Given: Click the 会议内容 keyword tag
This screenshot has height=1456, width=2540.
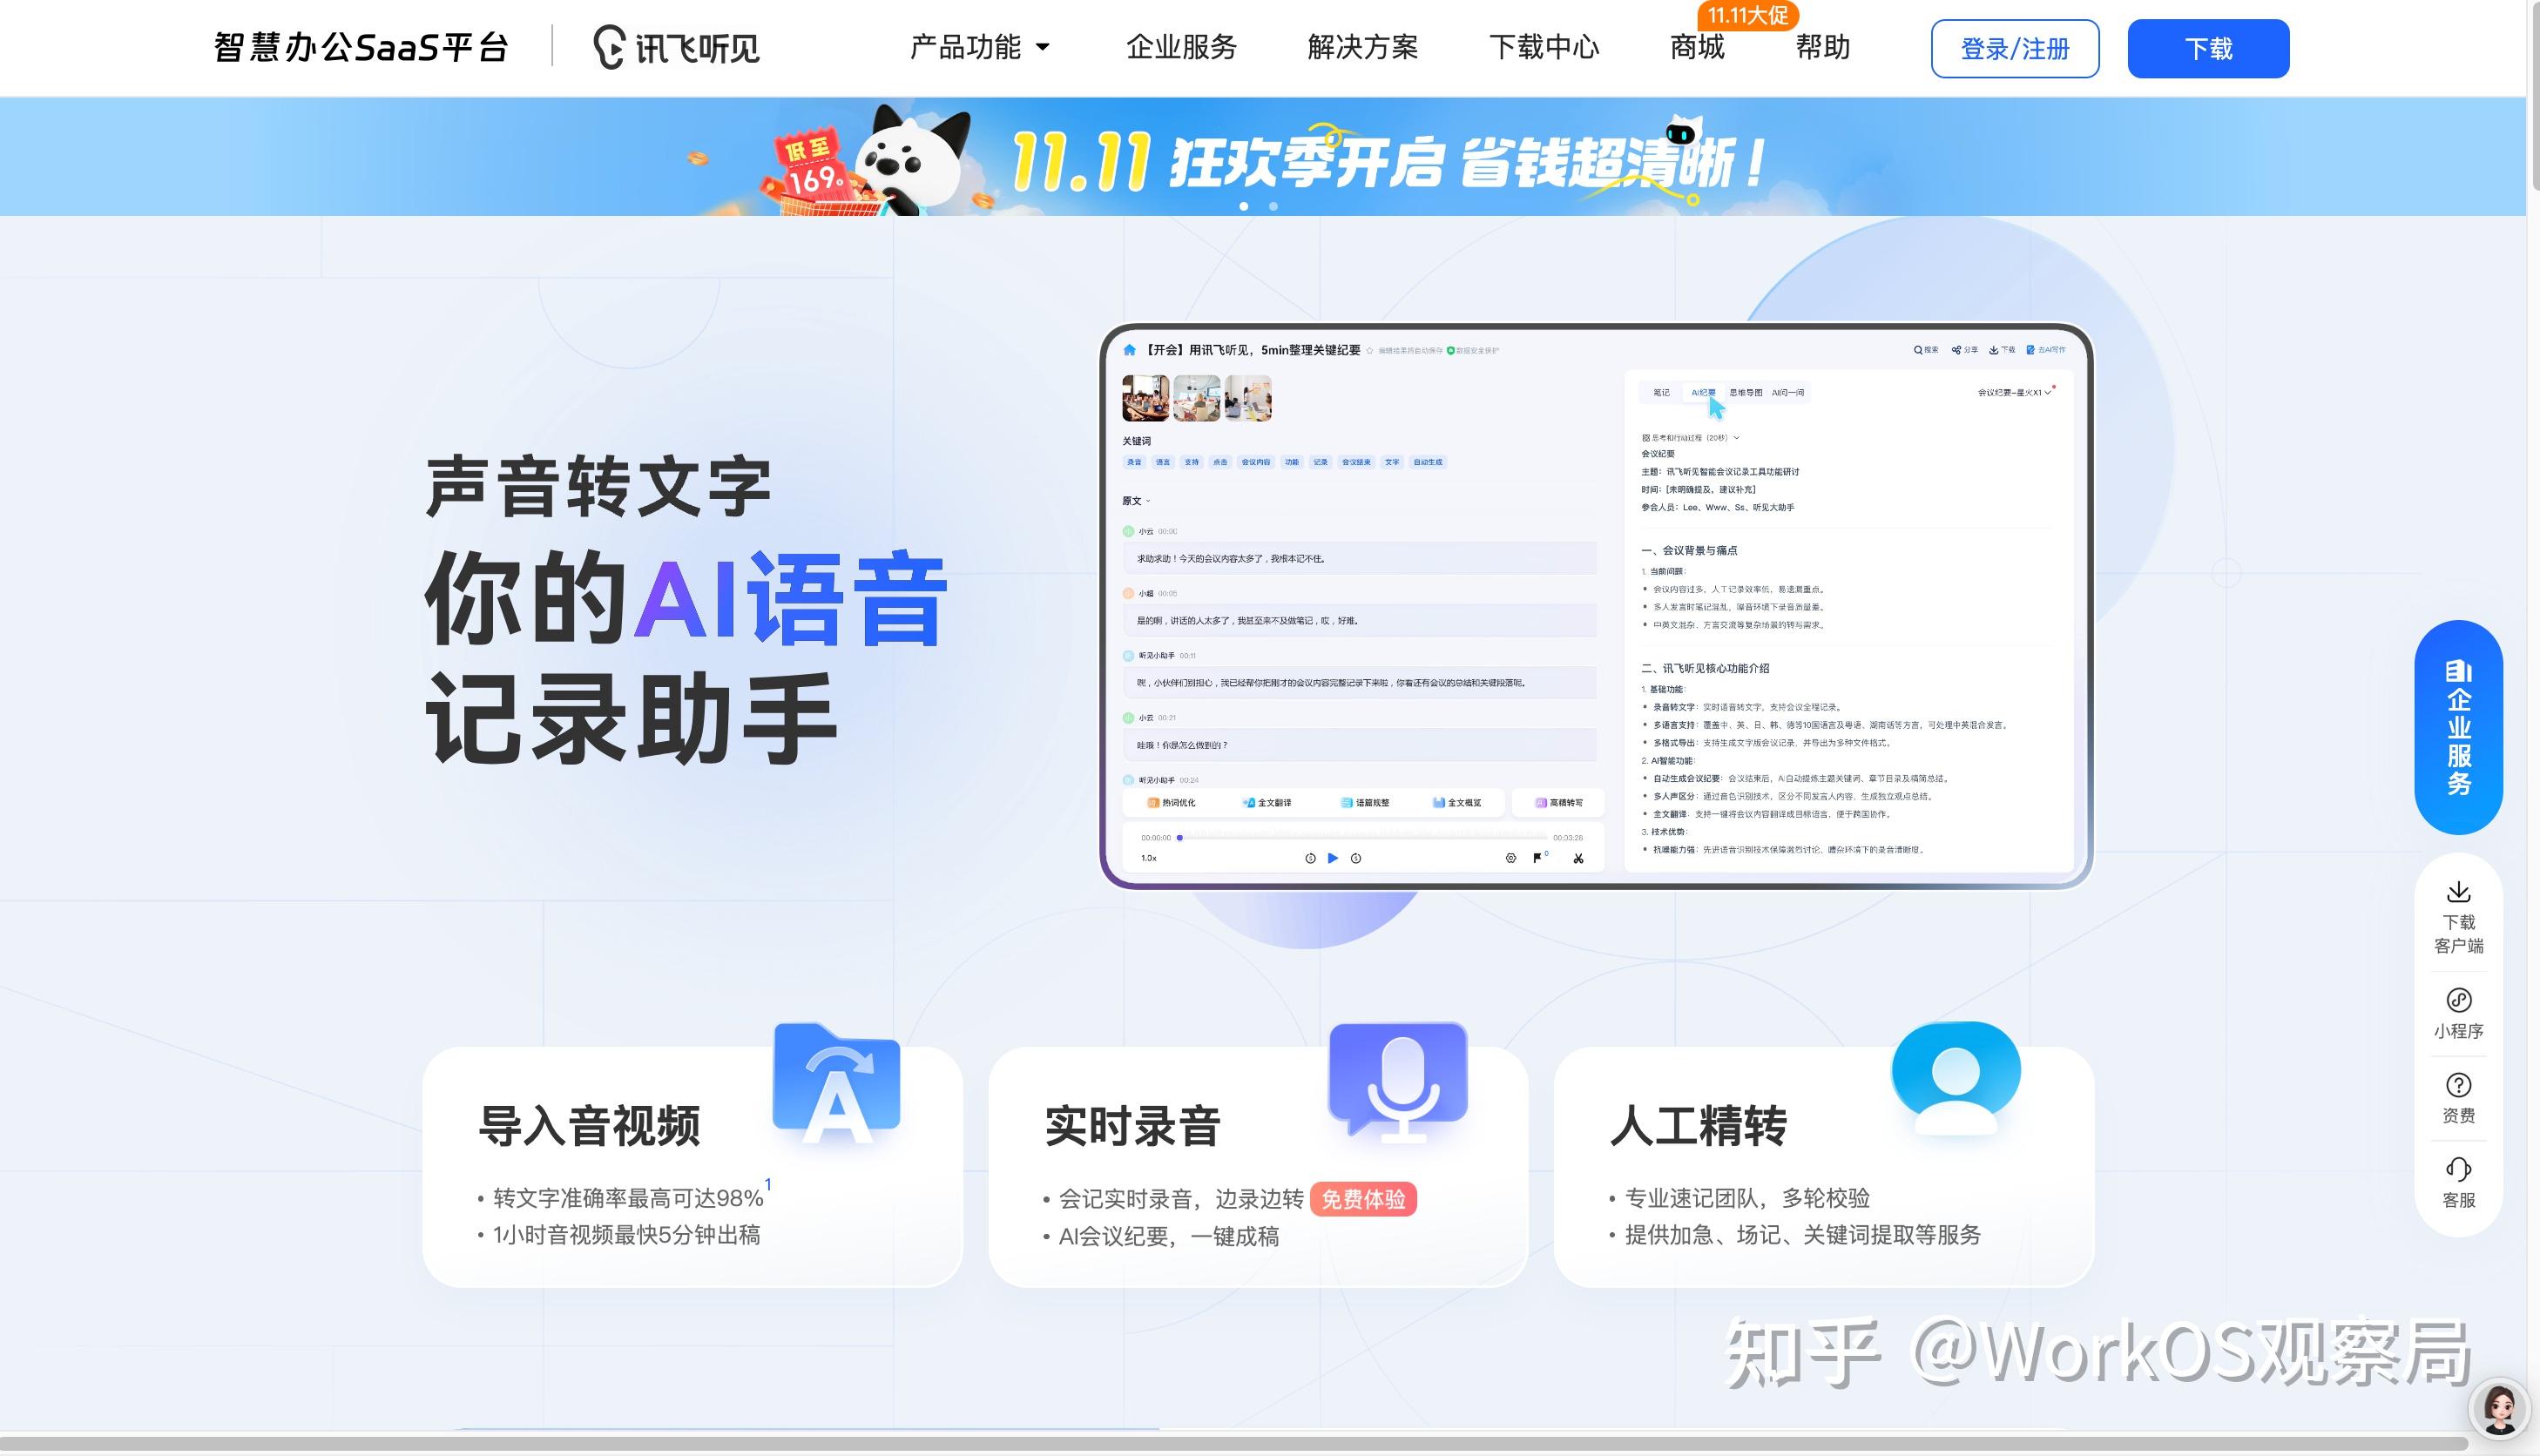Looking at the screenshot, I should tap(1255, 462).
